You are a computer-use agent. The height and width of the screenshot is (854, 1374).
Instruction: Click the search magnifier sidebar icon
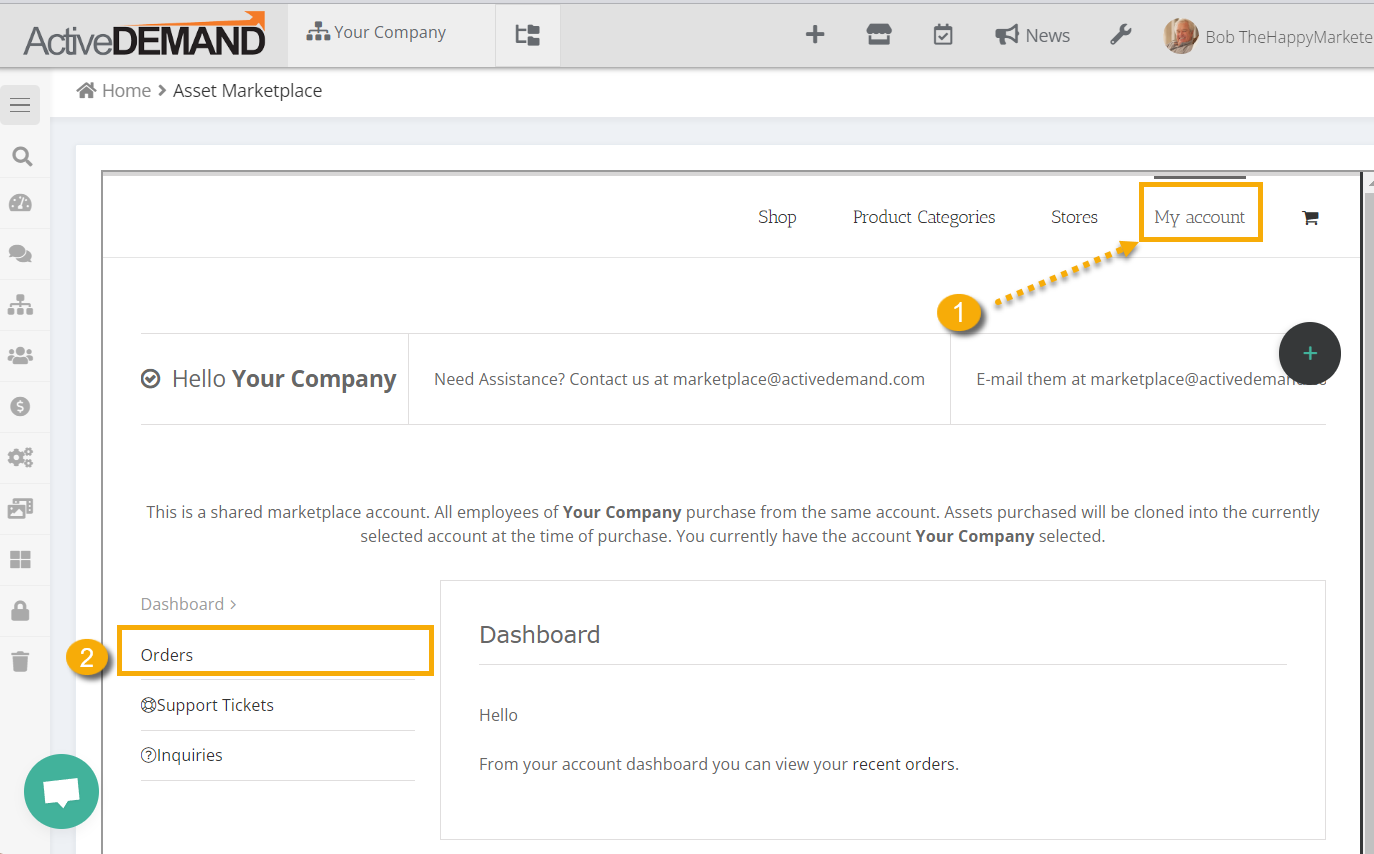[x=20, y=156]
